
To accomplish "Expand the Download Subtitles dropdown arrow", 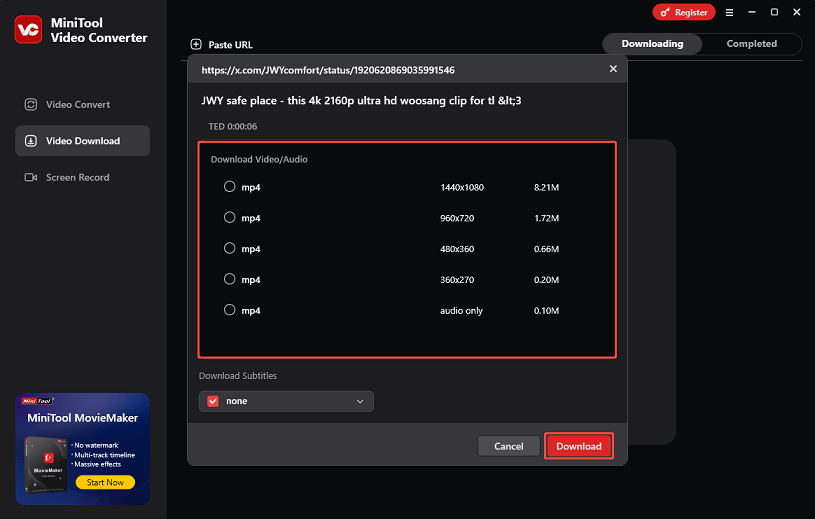I will [x=360, y=402].
